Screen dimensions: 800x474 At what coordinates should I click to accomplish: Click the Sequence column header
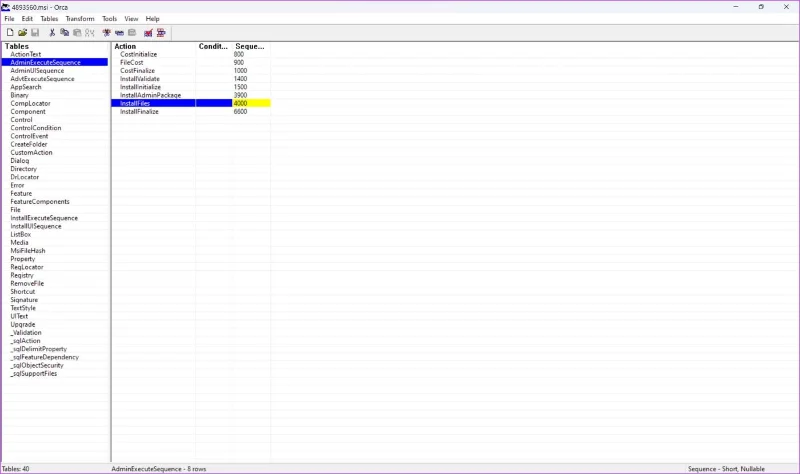click(251, 46)
